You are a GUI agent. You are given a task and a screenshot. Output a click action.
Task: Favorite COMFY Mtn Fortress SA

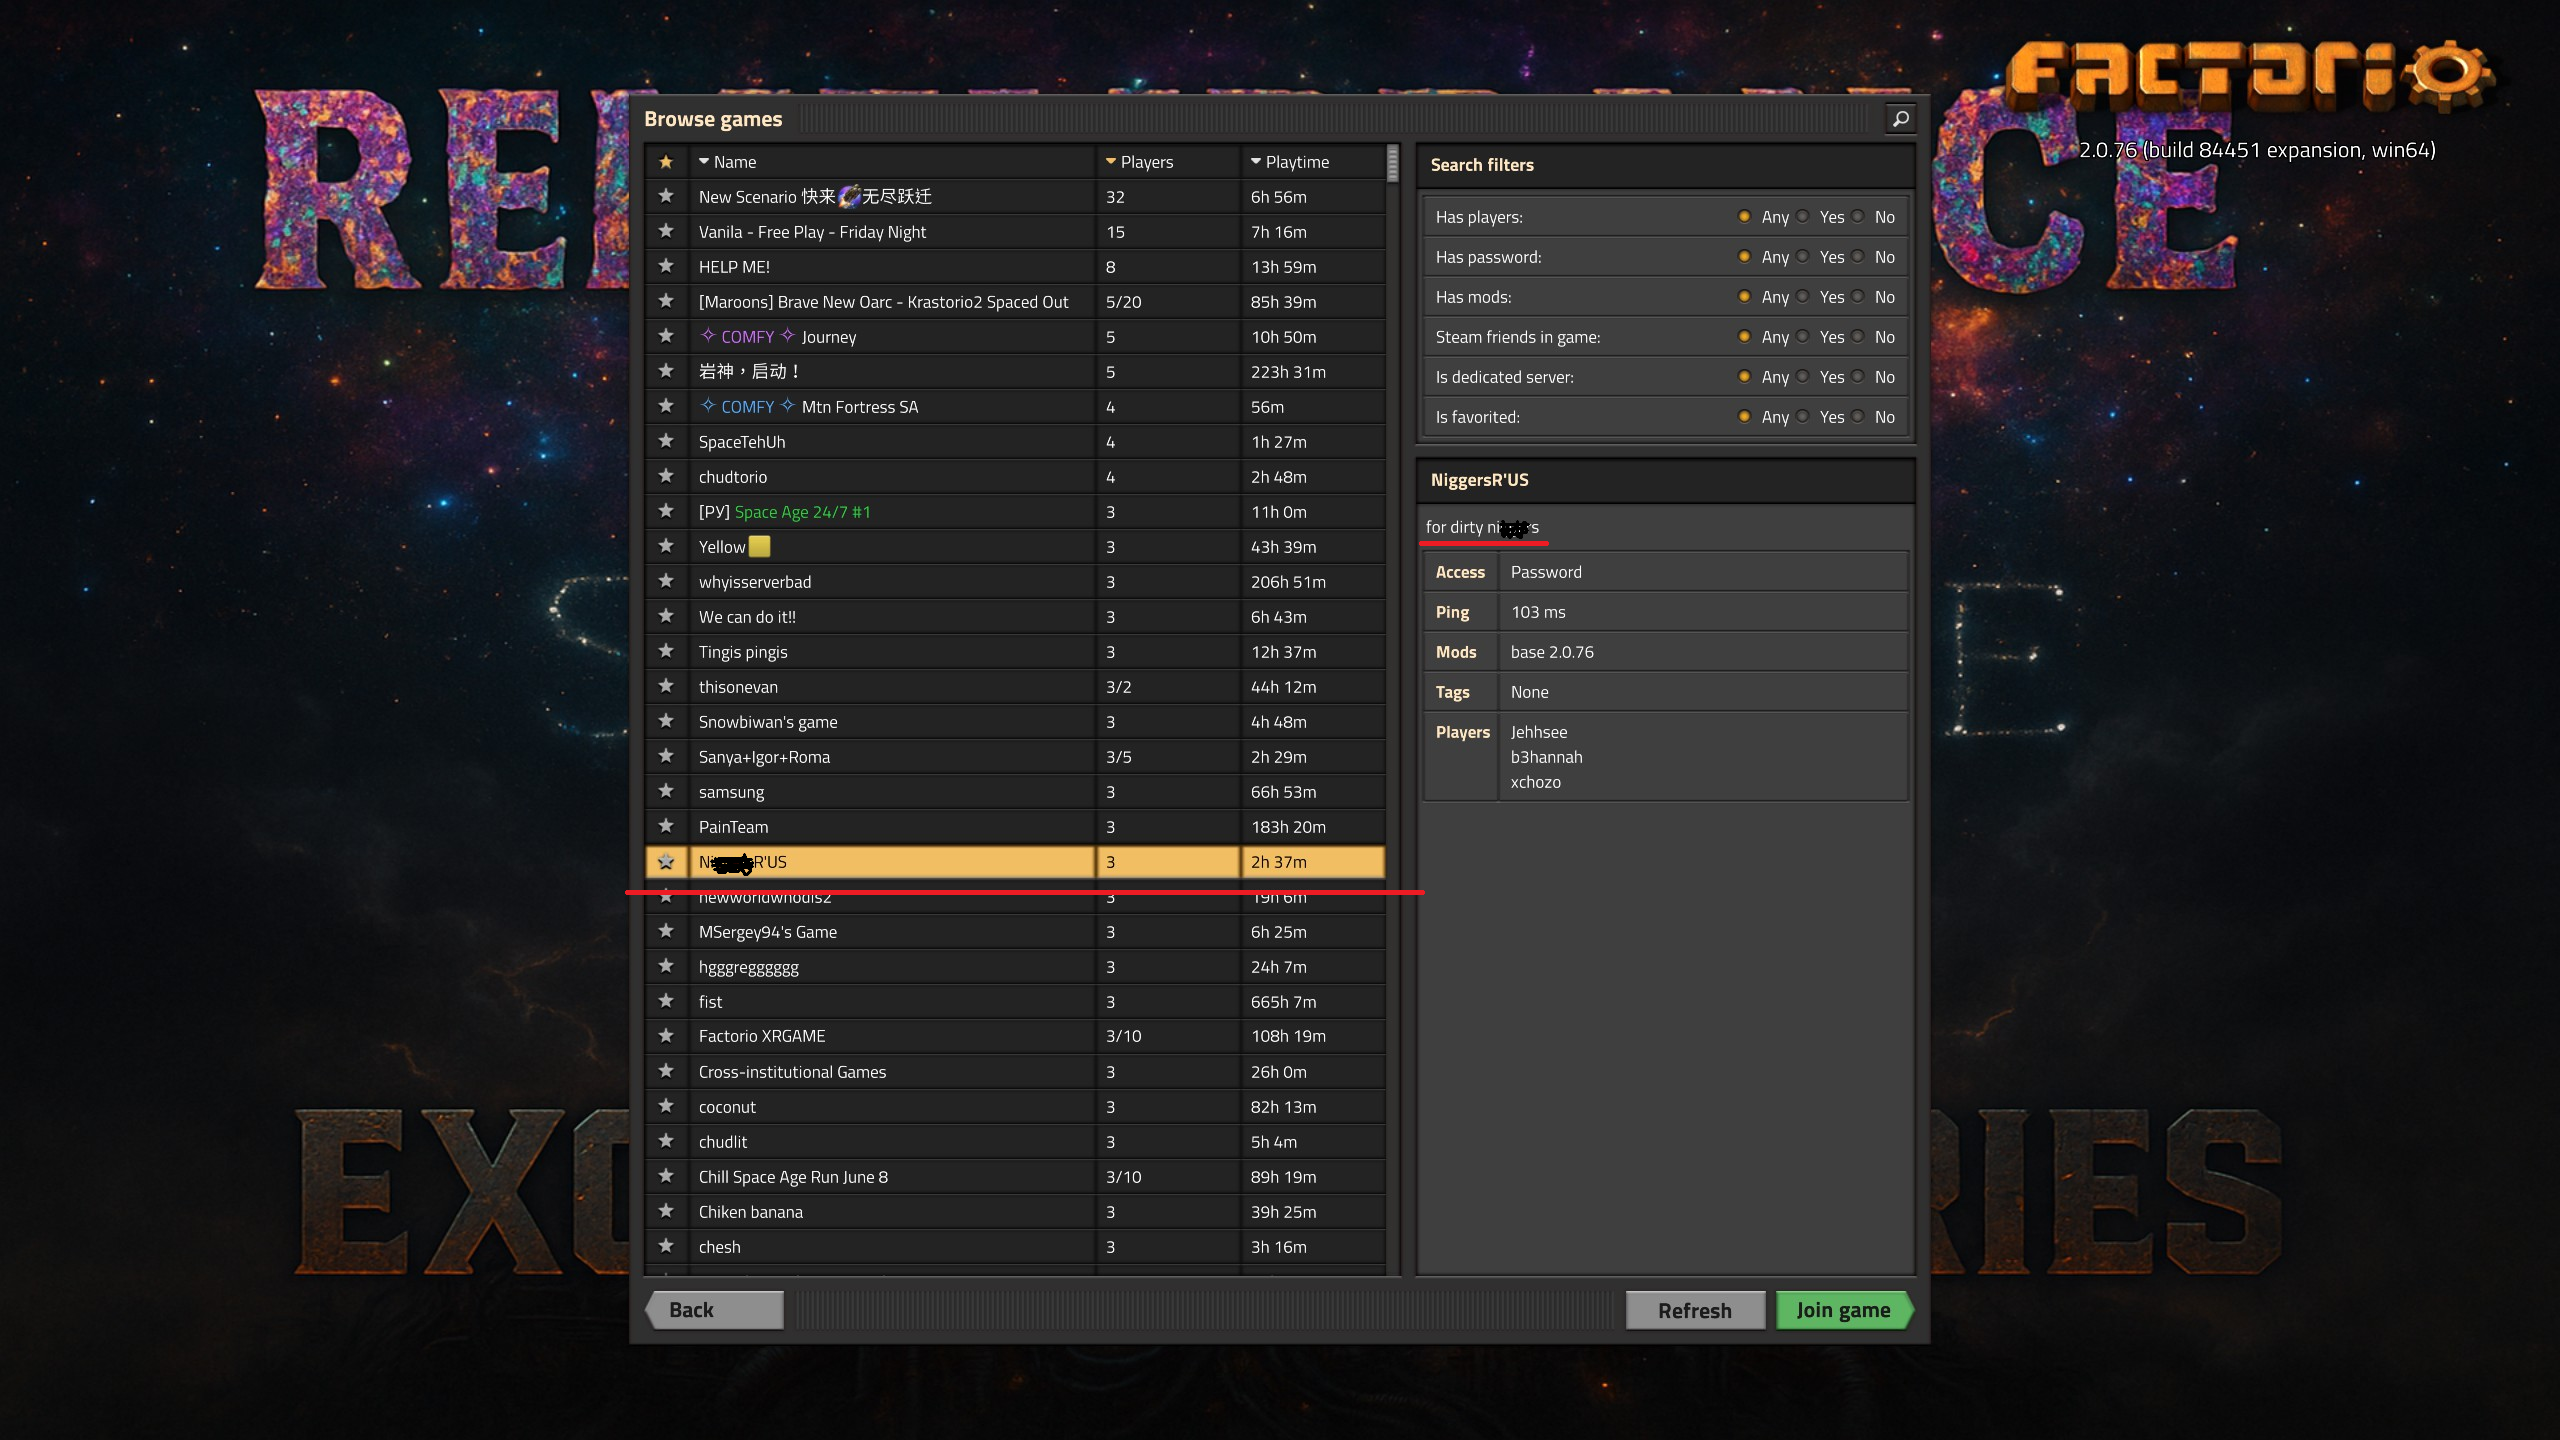tap(666, 407)
